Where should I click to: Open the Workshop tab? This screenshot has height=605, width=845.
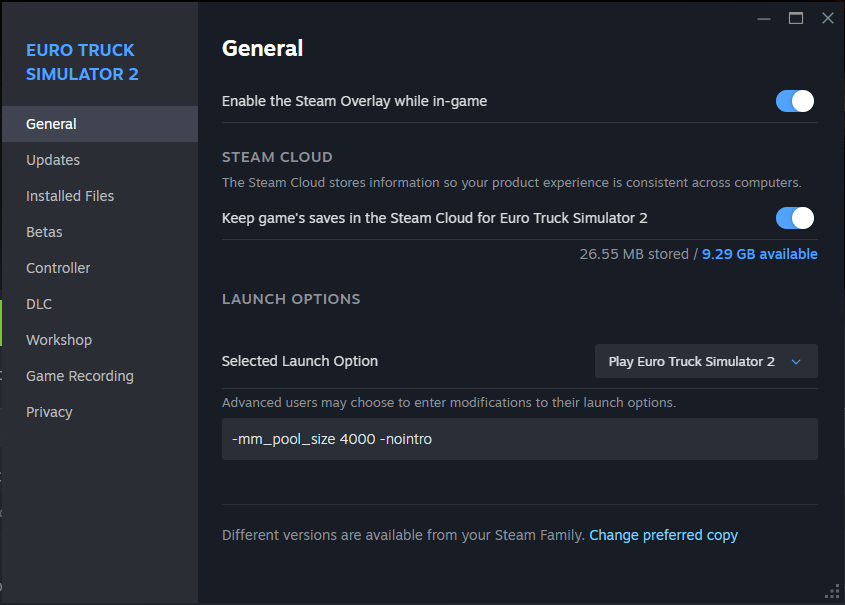[59, 340]
